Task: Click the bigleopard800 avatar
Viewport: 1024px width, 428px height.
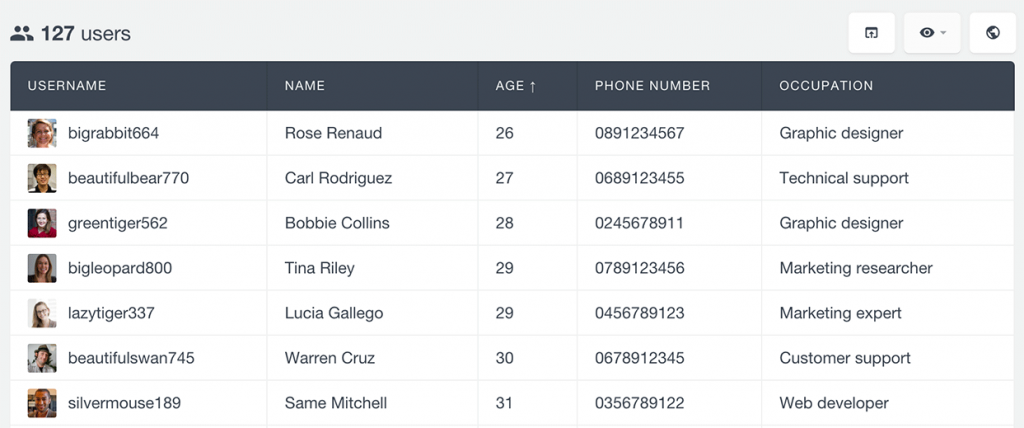Action: 42,268
